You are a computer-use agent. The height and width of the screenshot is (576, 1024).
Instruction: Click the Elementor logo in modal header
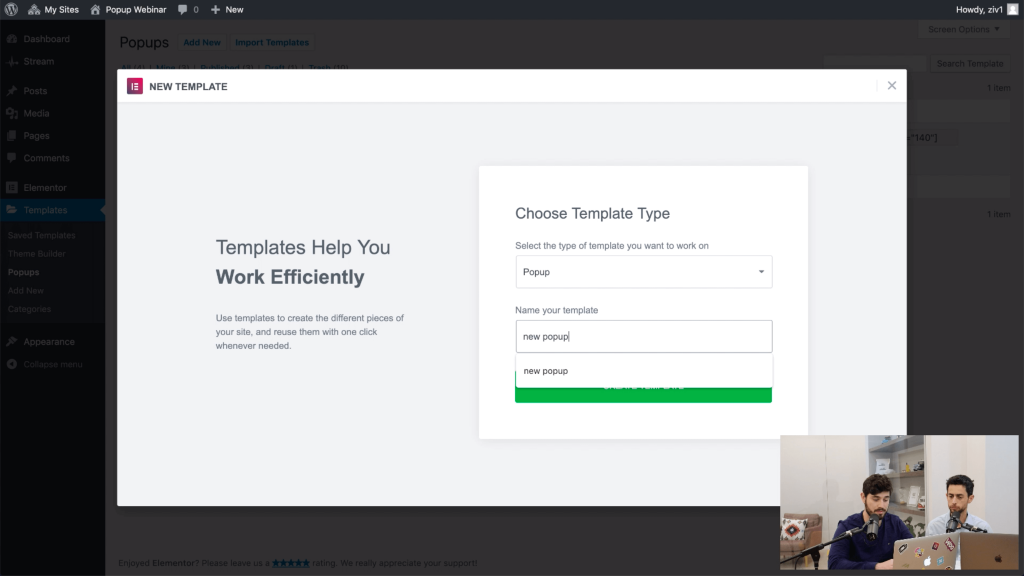(x=135, y=86)
